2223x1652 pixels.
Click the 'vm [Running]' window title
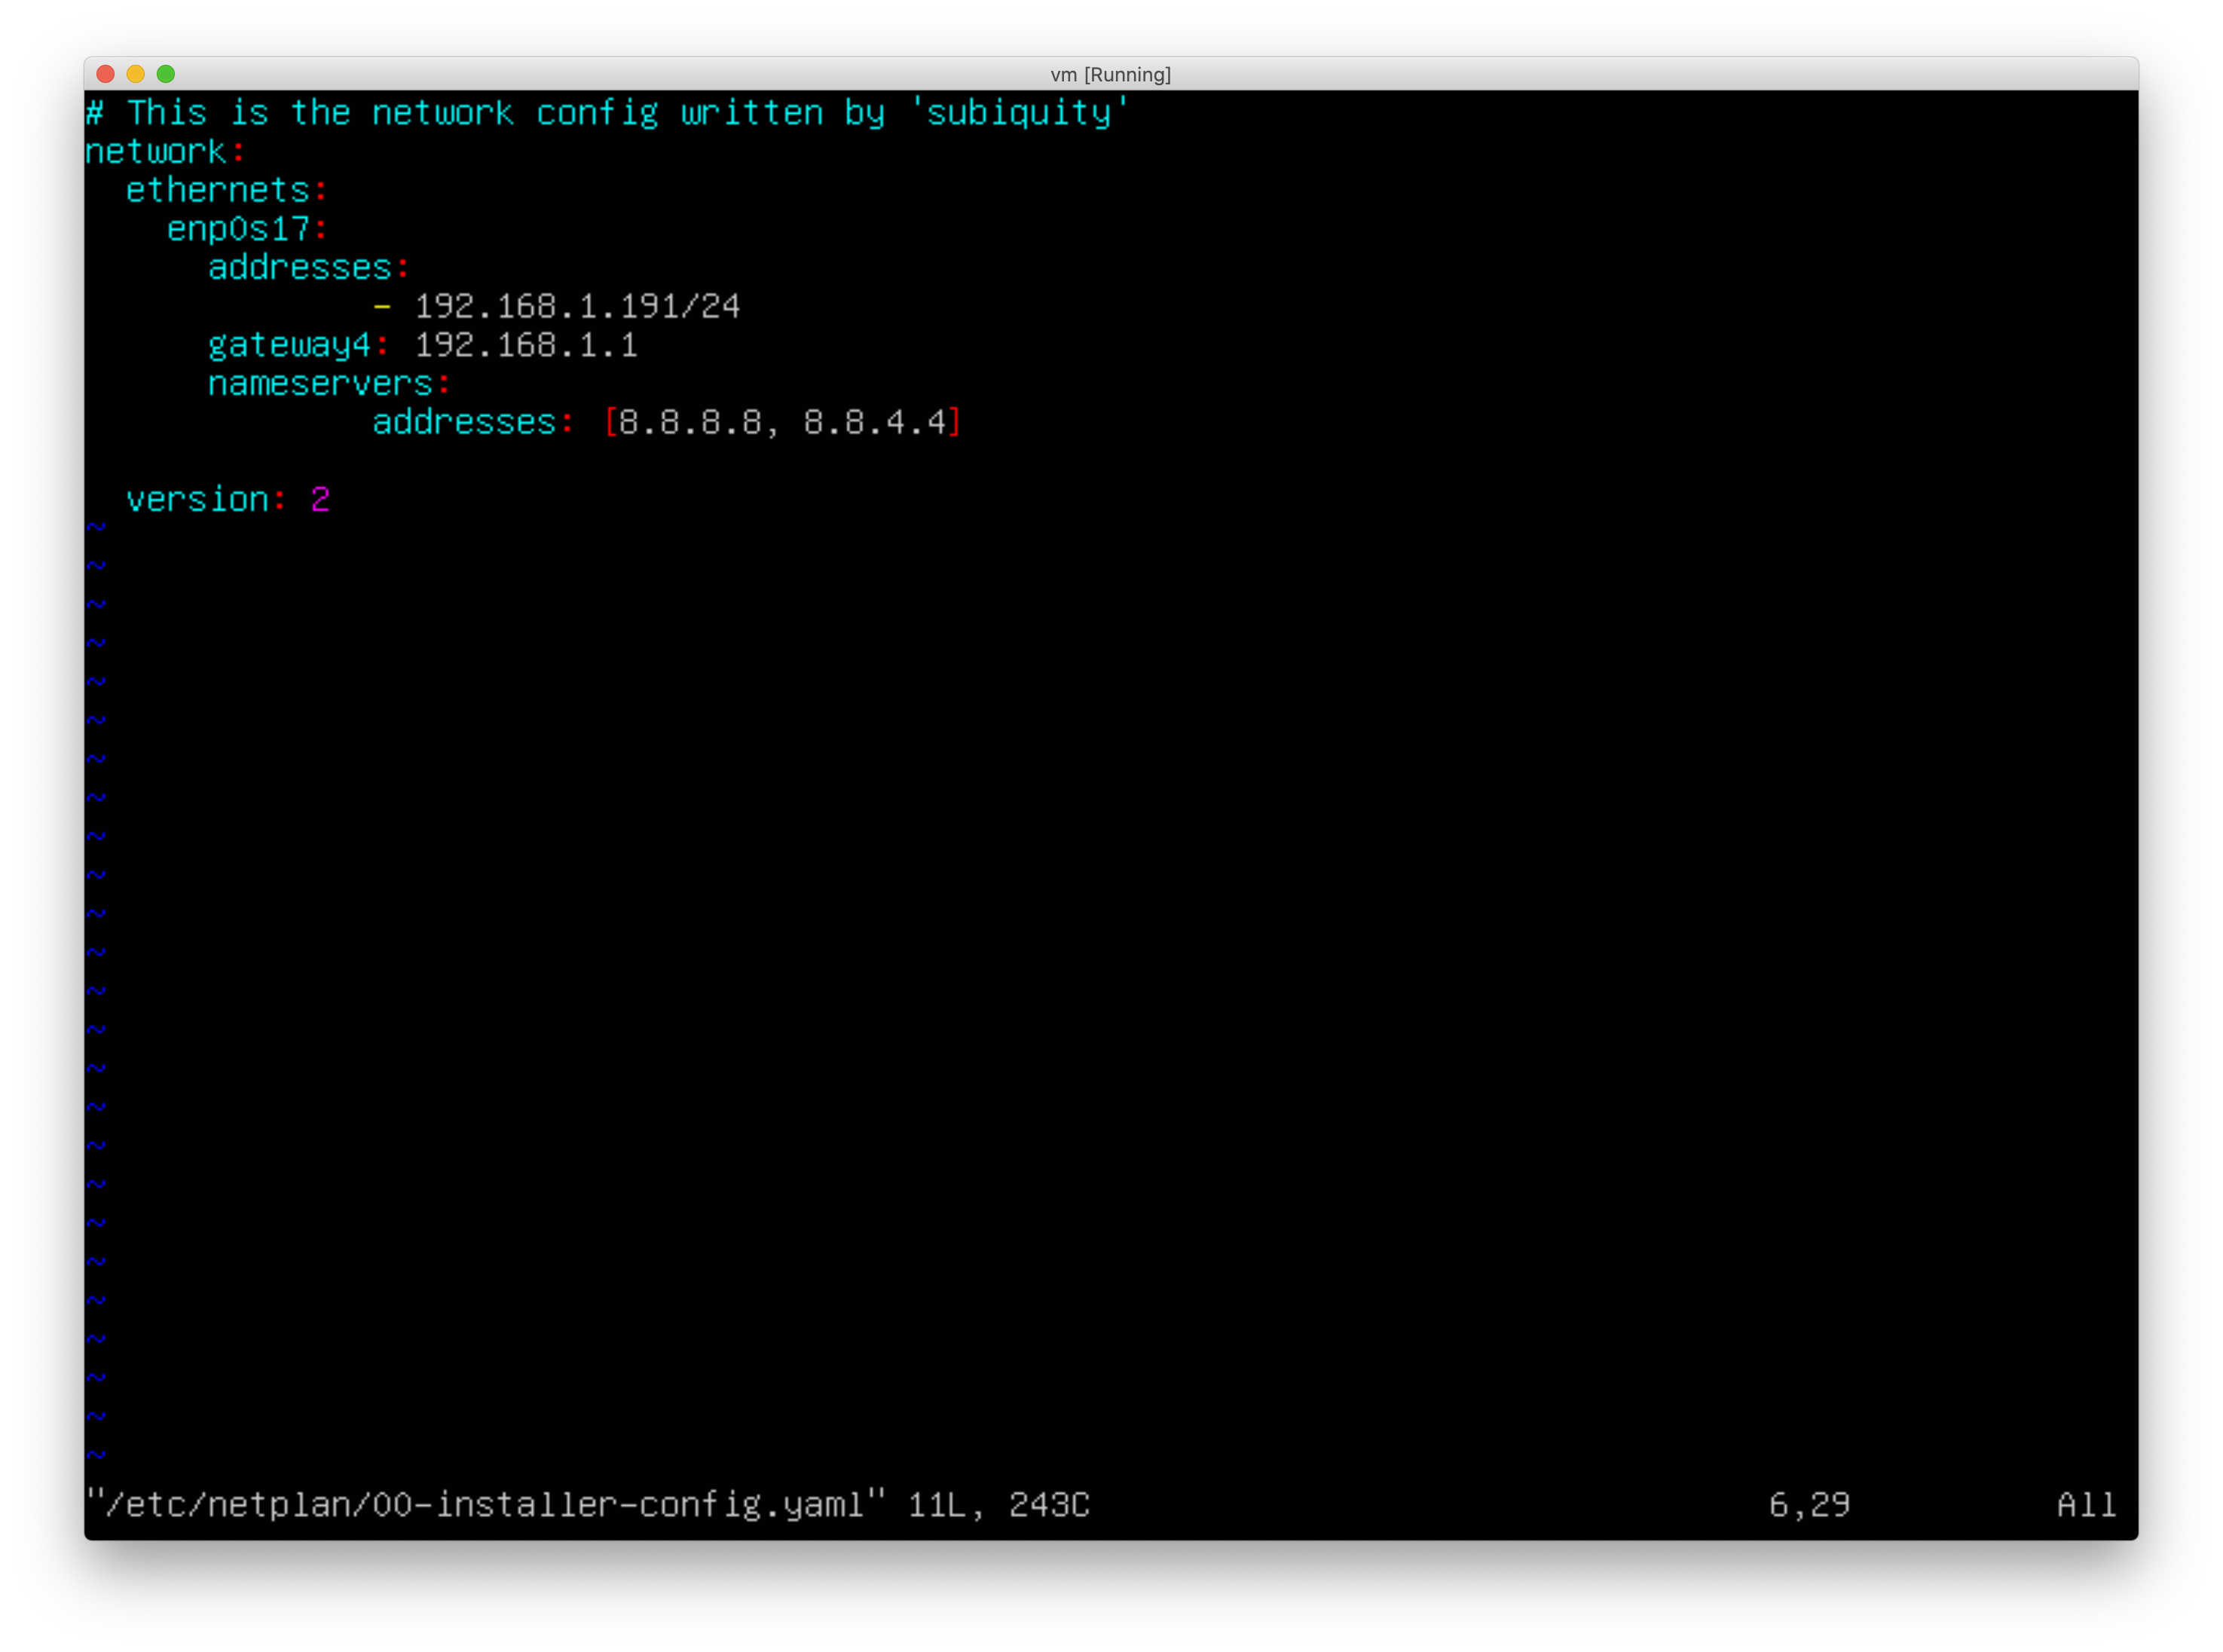[1110, 75]
